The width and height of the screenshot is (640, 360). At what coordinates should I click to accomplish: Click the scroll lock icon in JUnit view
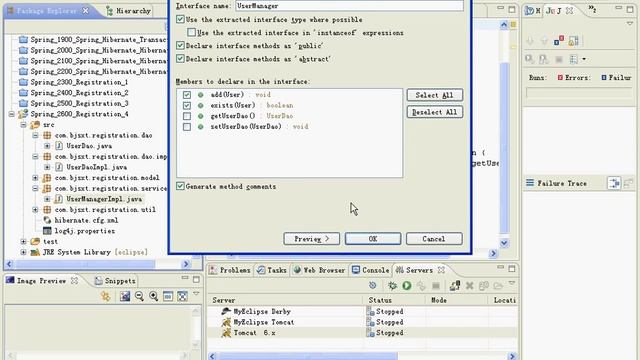[573, 40]
